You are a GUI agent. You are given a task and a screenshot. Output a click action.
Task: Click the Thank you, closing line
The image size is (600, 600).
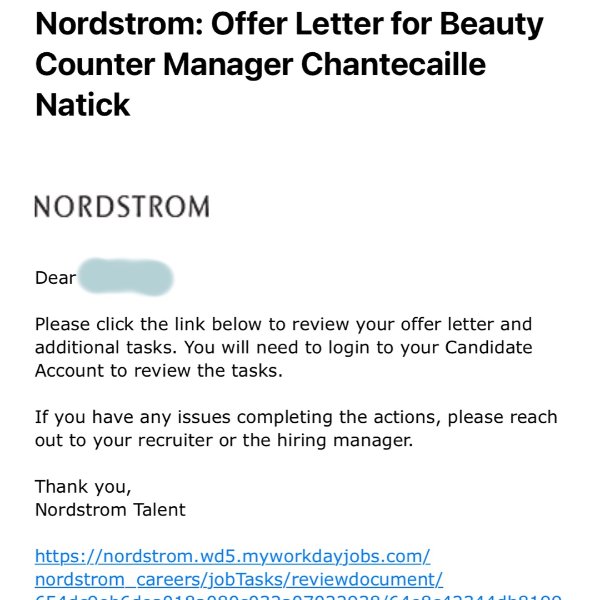coord(83,487)
